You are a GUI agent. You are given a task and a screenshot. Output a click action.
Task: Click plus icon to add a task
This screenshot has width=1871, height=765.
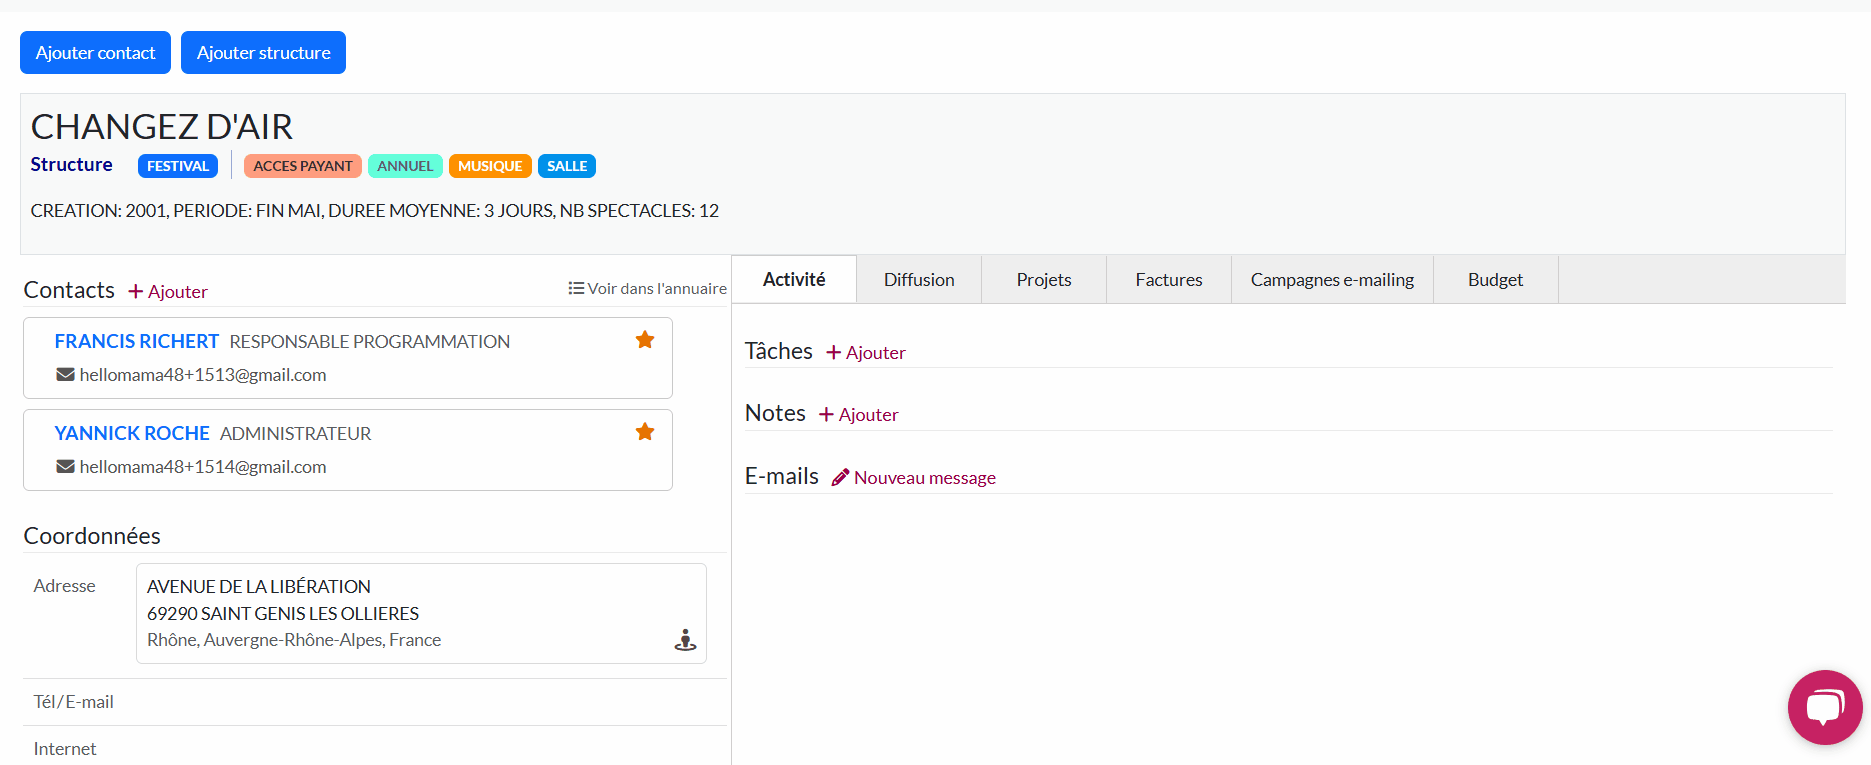coord(833,353)
